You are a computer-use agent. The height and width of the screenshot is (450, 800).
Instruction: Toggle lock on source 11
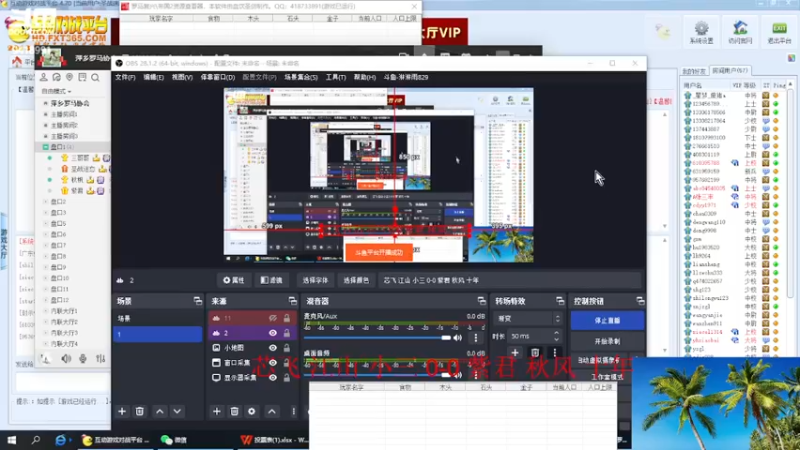point(287,318)
